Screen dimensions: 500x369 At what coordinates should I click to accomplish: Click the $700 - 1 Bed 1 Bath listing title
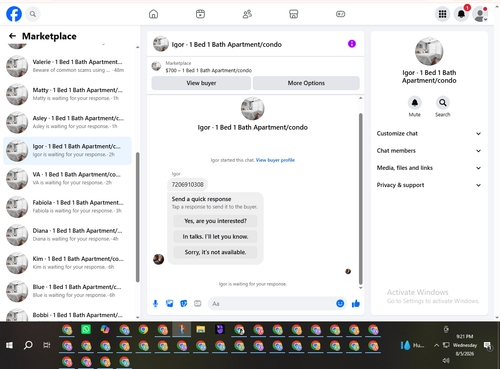point(209,70)
